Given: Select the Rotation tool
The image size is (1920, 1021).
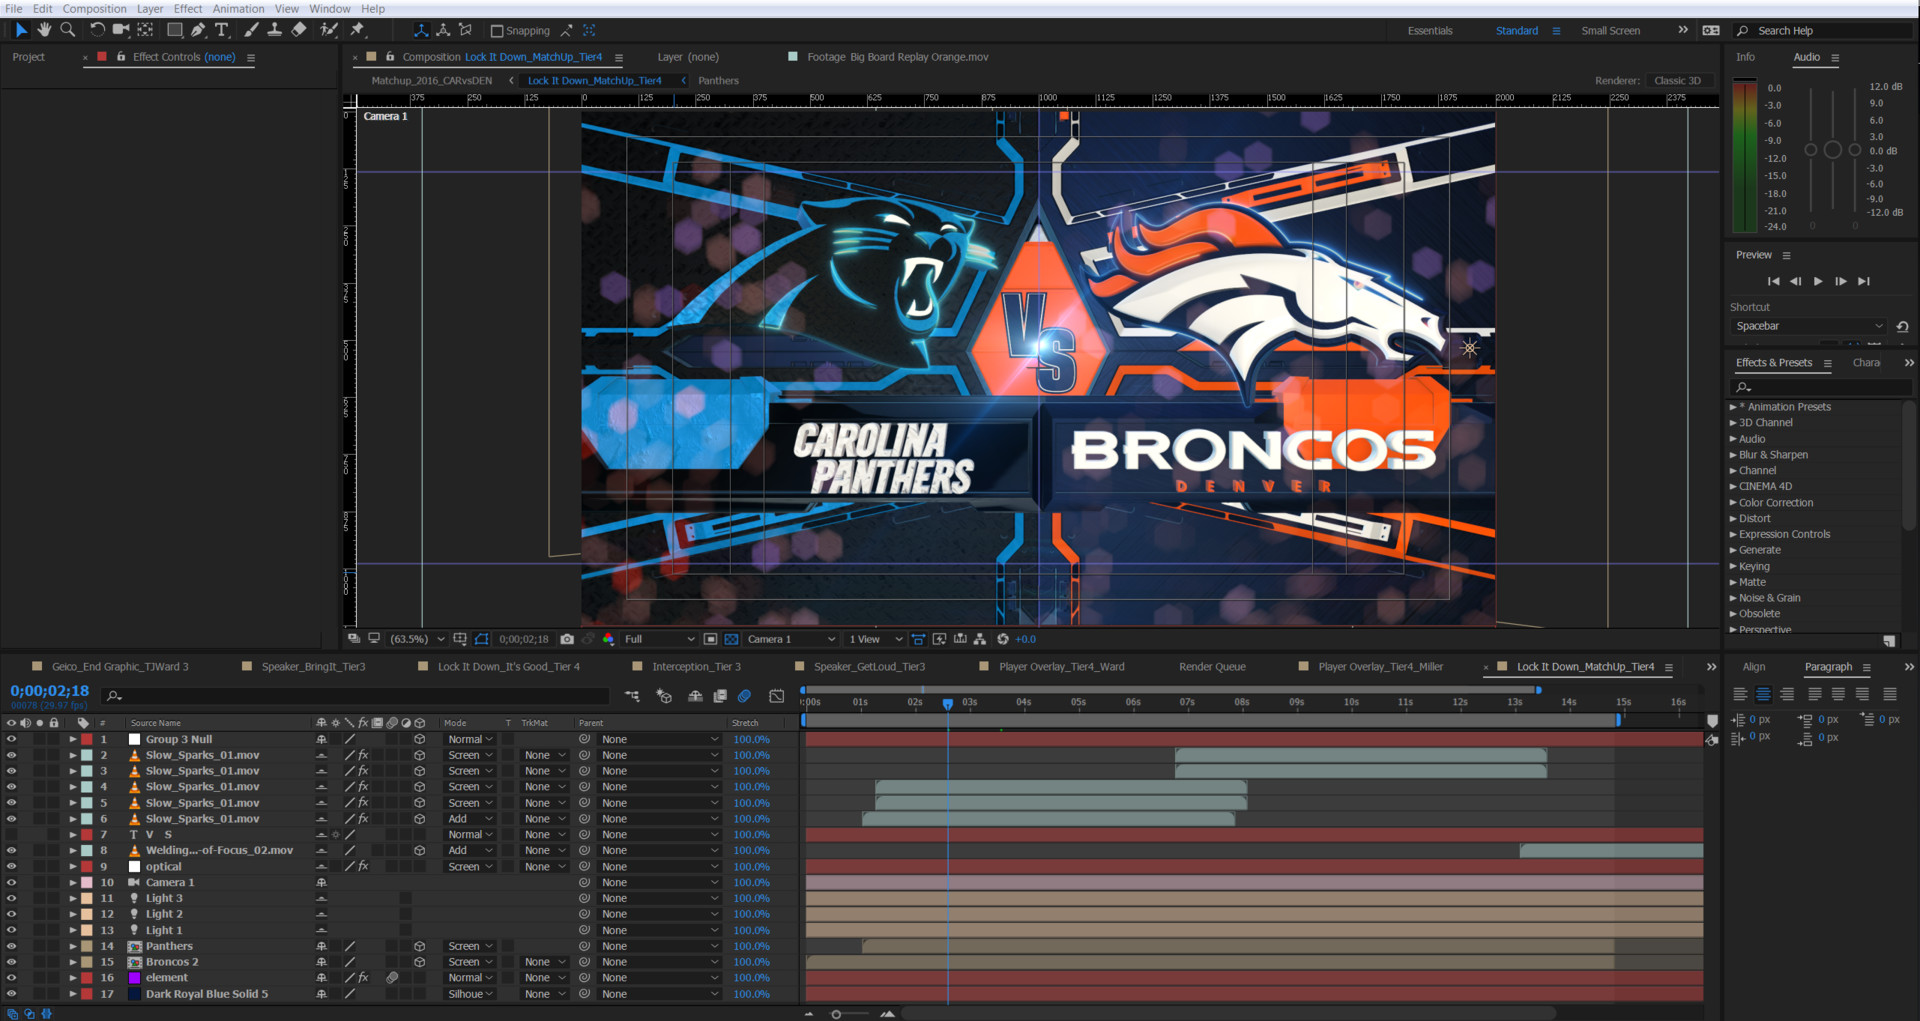Looking at the screenshot, I should tap(97, 30).
